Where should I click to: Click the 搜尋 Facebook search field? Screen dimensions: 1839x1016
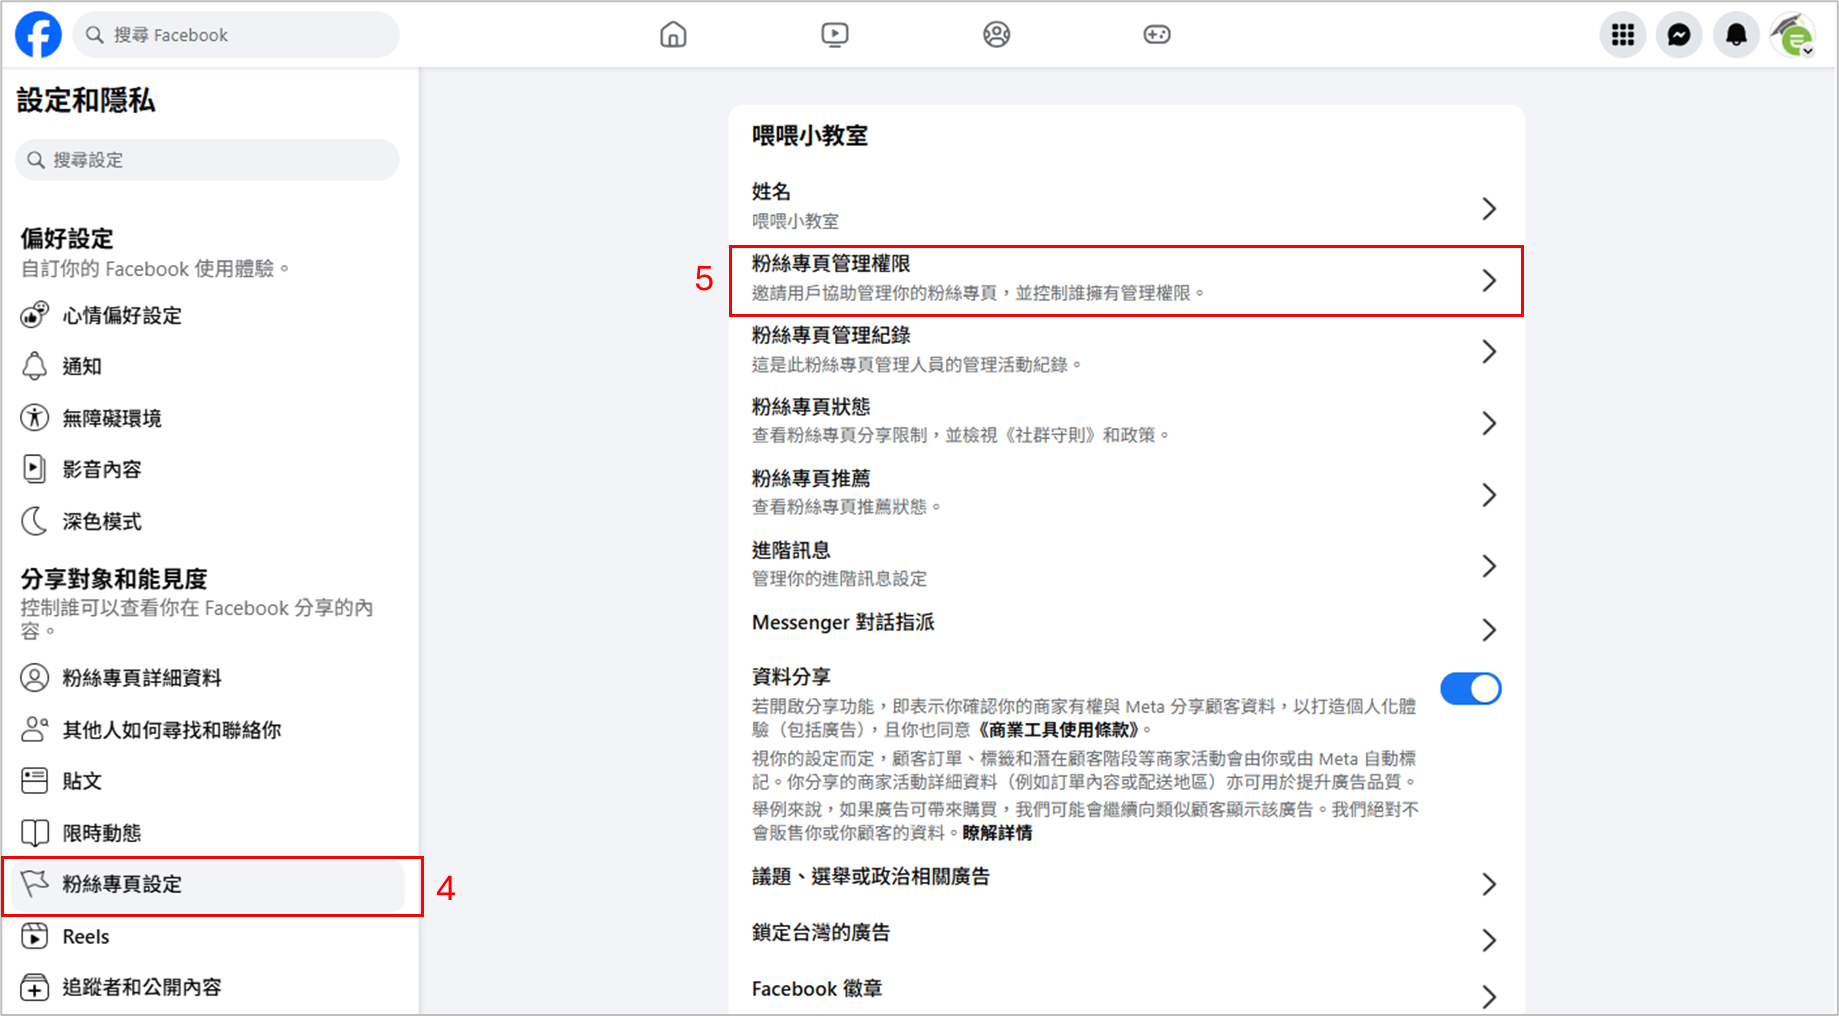pos(236,35)
